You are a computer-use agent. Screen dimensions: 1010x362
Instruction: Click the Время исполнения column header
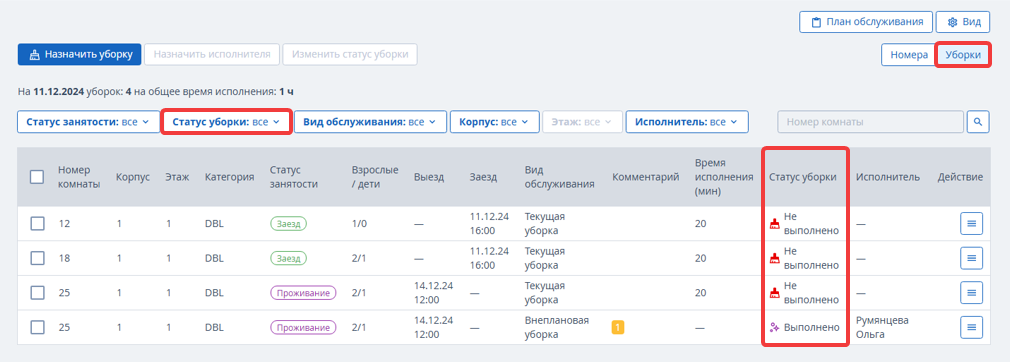tap(724, 176)
